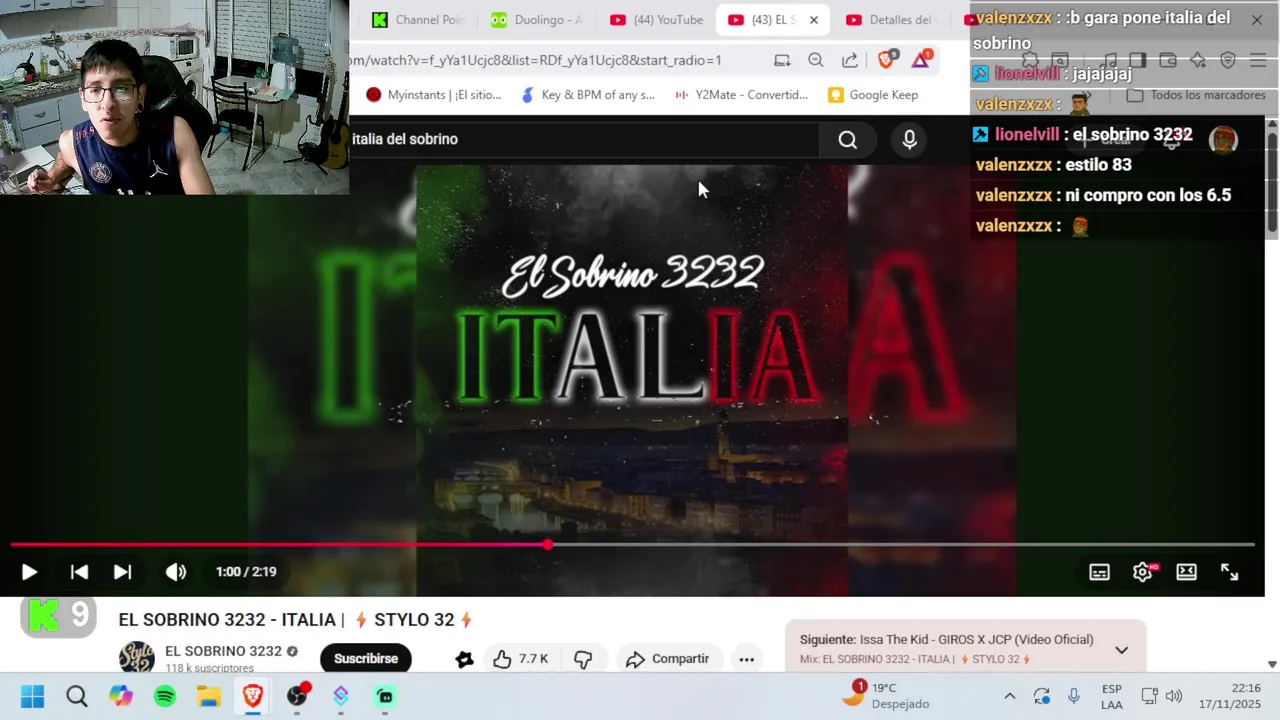Open Spotify from the taskbar
This screenshot has height=720, width=1280.
coord(165,696)
